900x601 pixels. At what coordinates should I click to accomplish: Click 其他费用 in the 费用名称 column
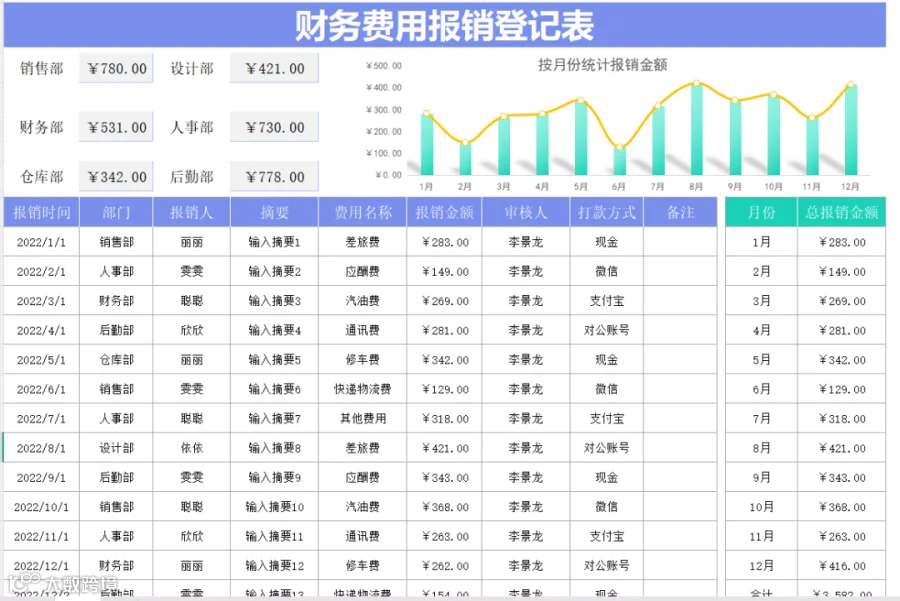click(x=363, y=418)
